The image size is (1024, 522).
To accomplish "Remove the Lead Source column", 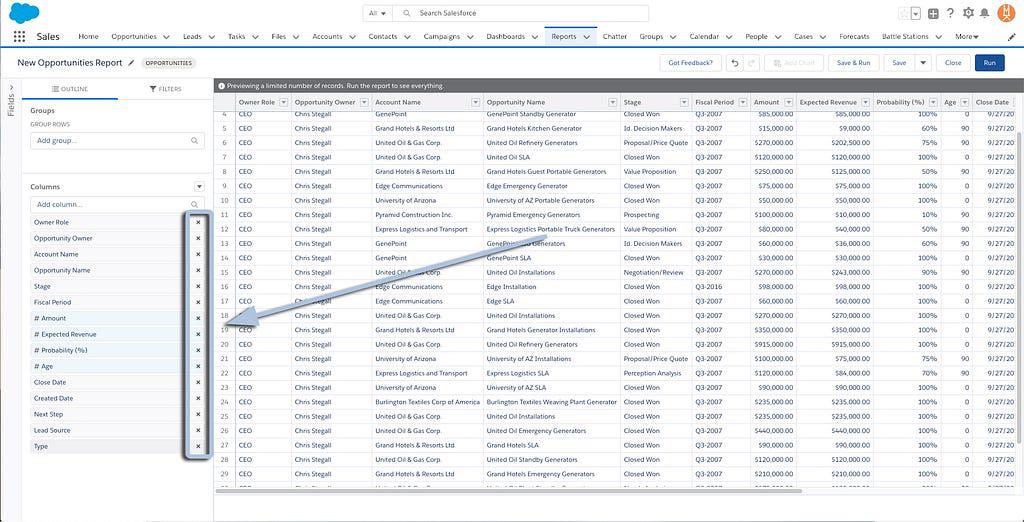I will 198,430.
